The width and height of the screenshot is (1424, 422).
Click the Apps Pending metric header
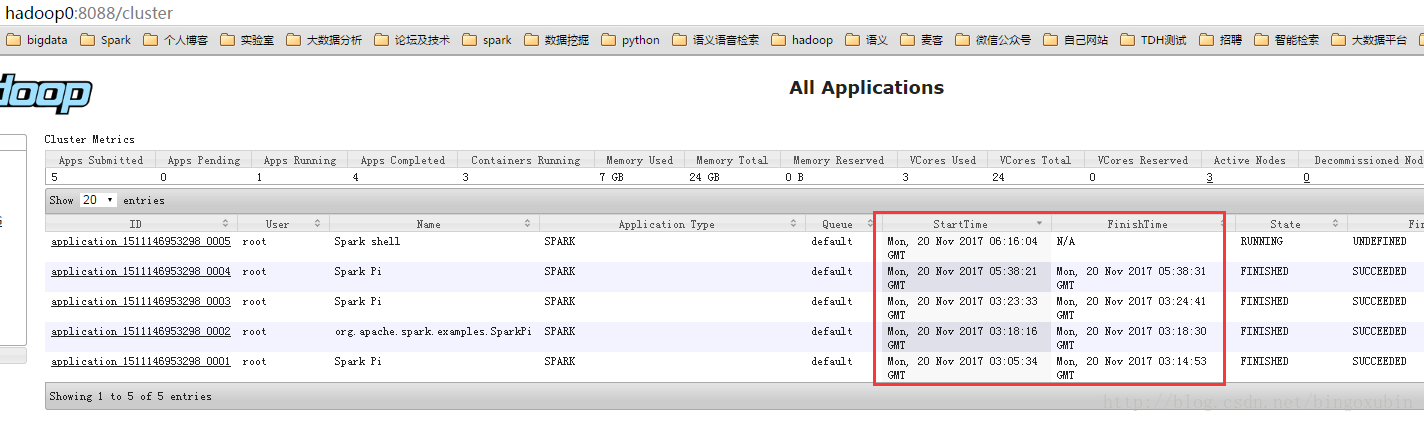pyautogui.click(x=204, y=160)
